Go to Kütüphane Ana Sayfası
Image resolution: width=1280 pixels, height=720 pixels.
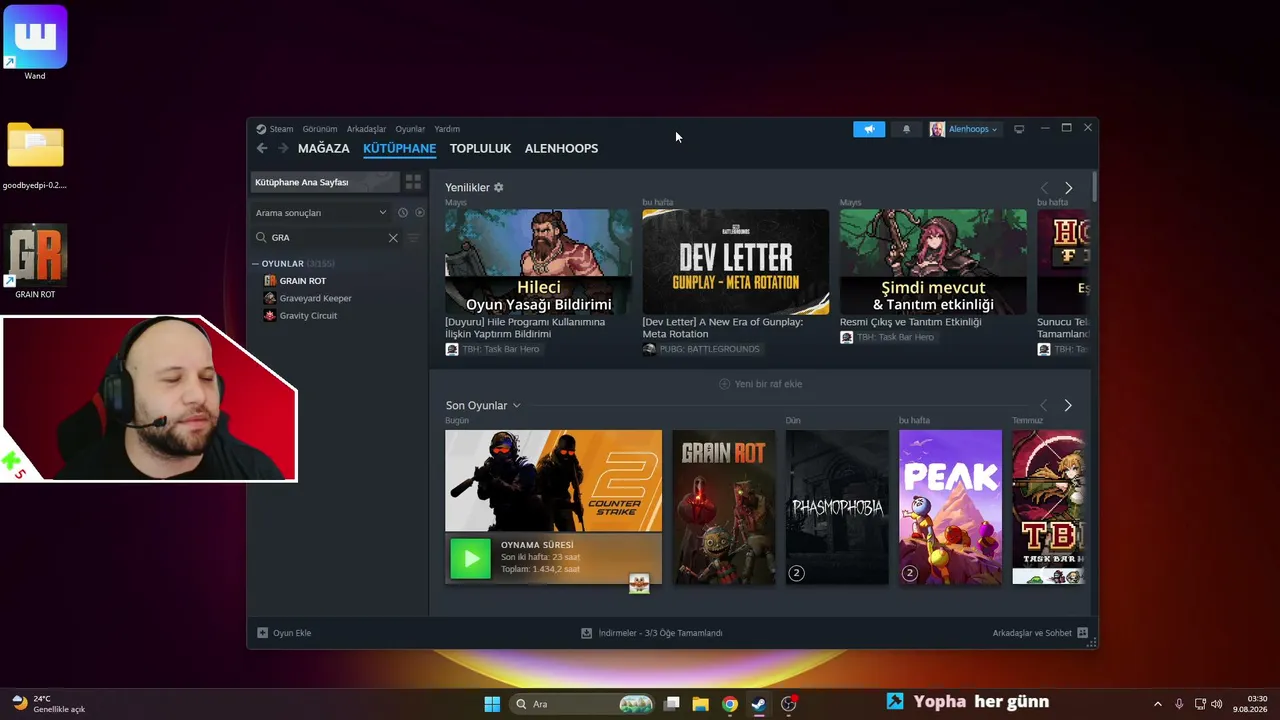coord(325,182)
